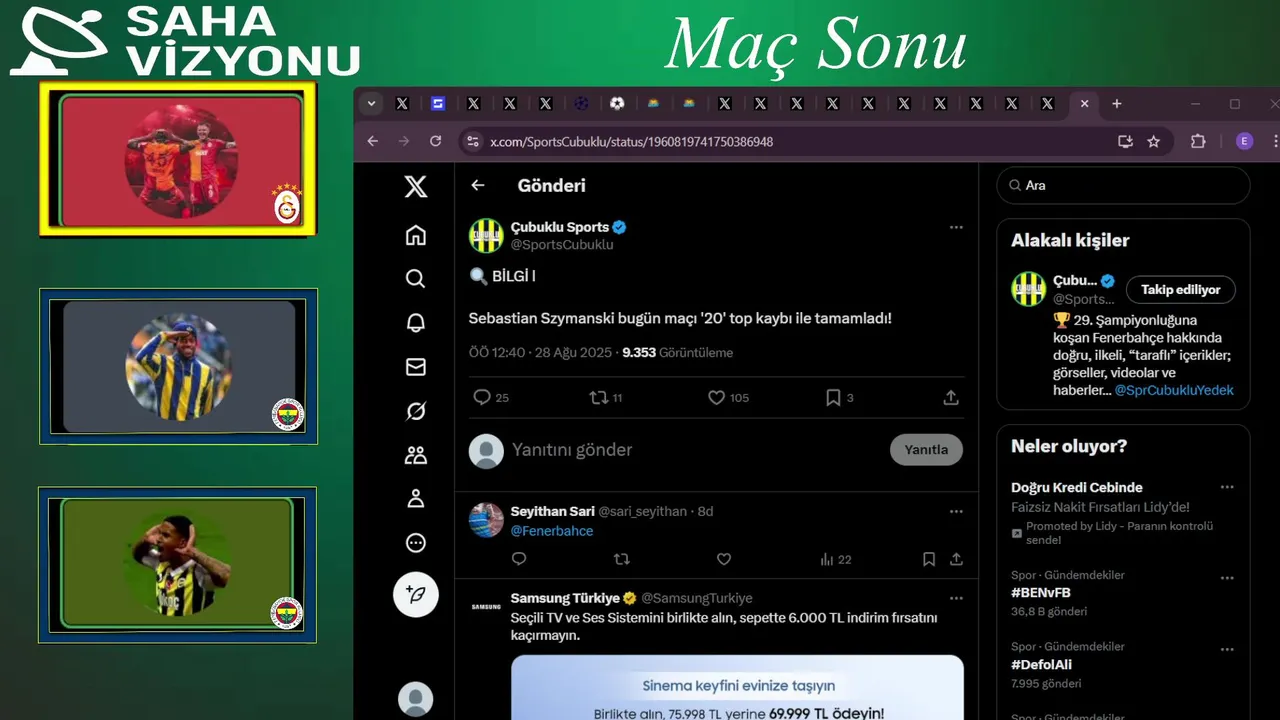
Task: Open the Communities people icon
Action: coord(416,455)
